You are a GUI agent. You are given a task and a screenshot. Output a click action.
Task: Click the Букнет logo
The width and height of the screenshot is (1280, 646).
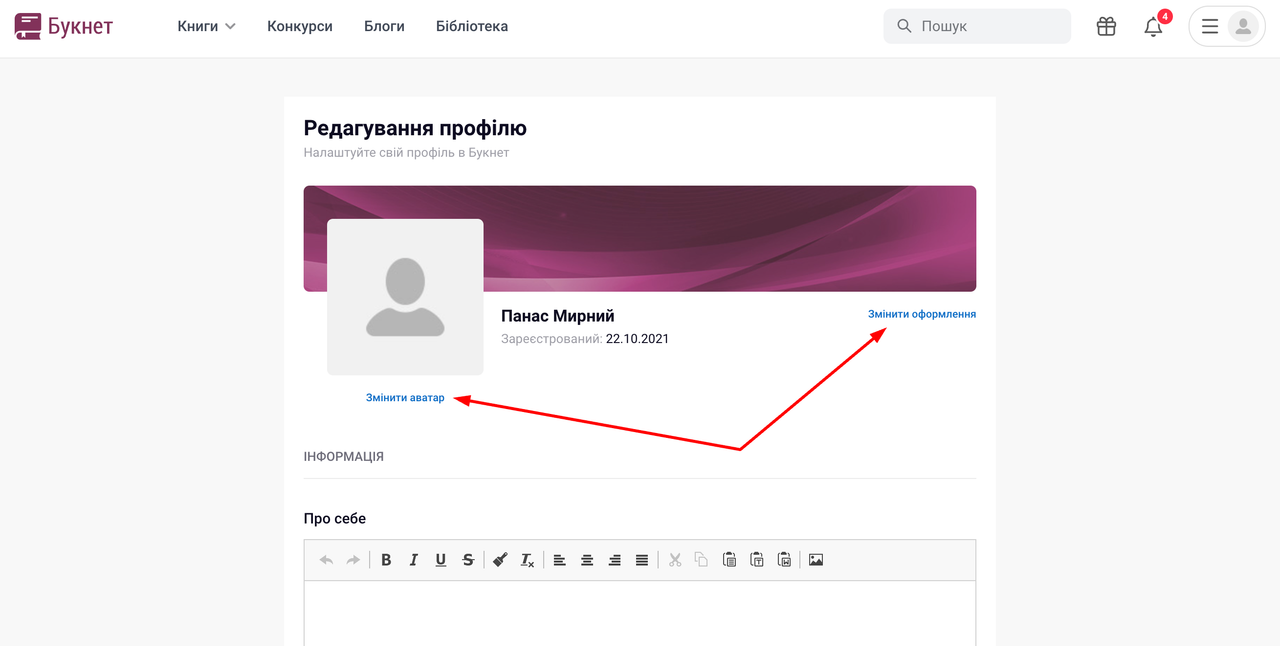64,26
